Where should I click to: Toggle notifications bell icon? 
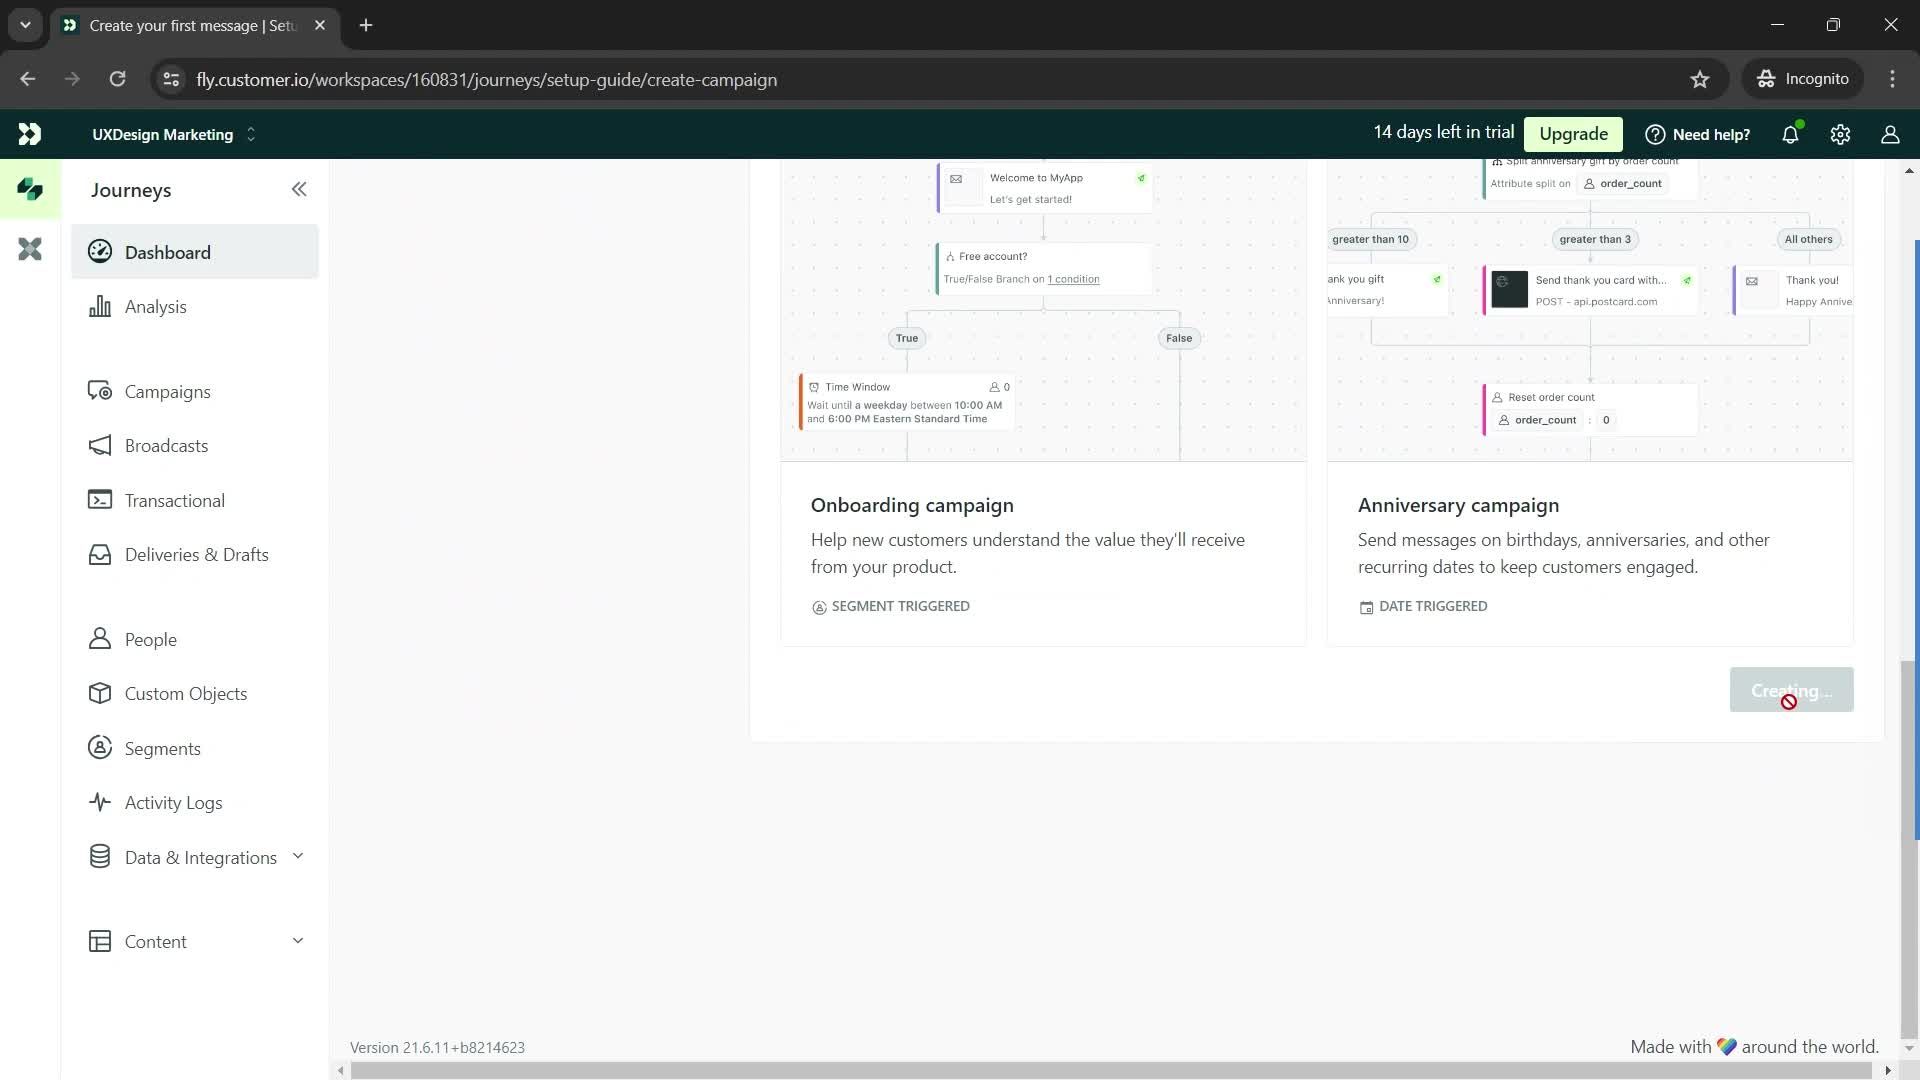click(x=1791, y=135)
